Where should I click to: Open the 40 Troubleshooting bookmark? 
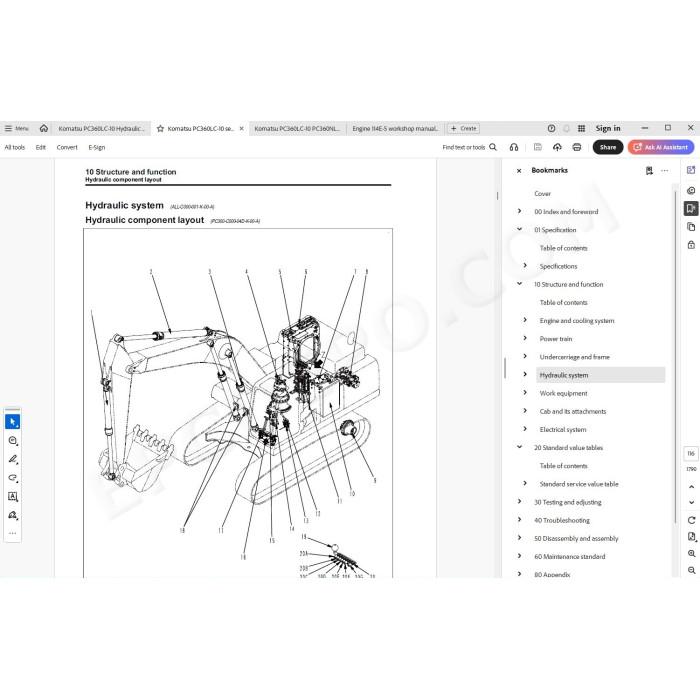coord(562,521)
